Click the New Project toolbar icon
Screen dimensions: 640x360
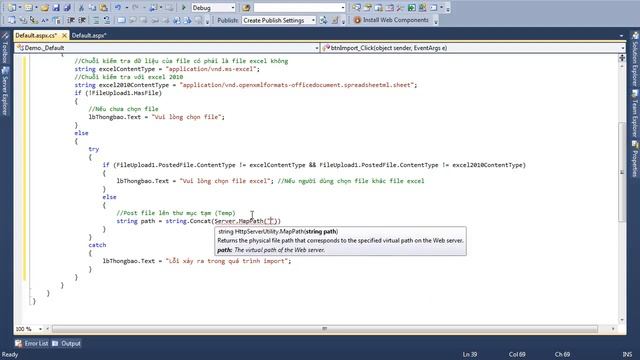click(11, 8)
